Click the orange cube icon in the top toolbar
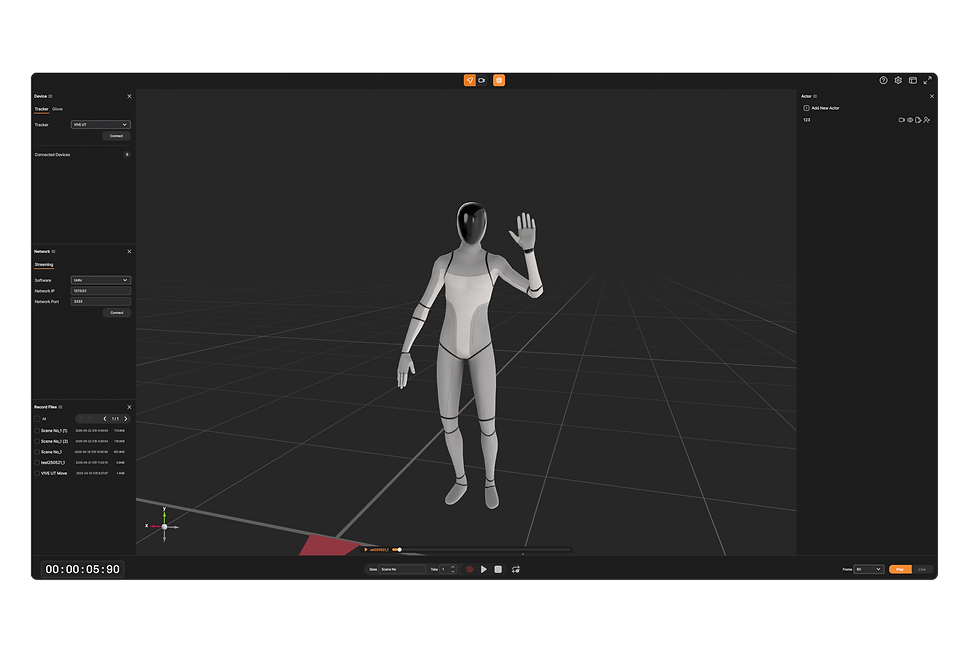 (499, 80)
